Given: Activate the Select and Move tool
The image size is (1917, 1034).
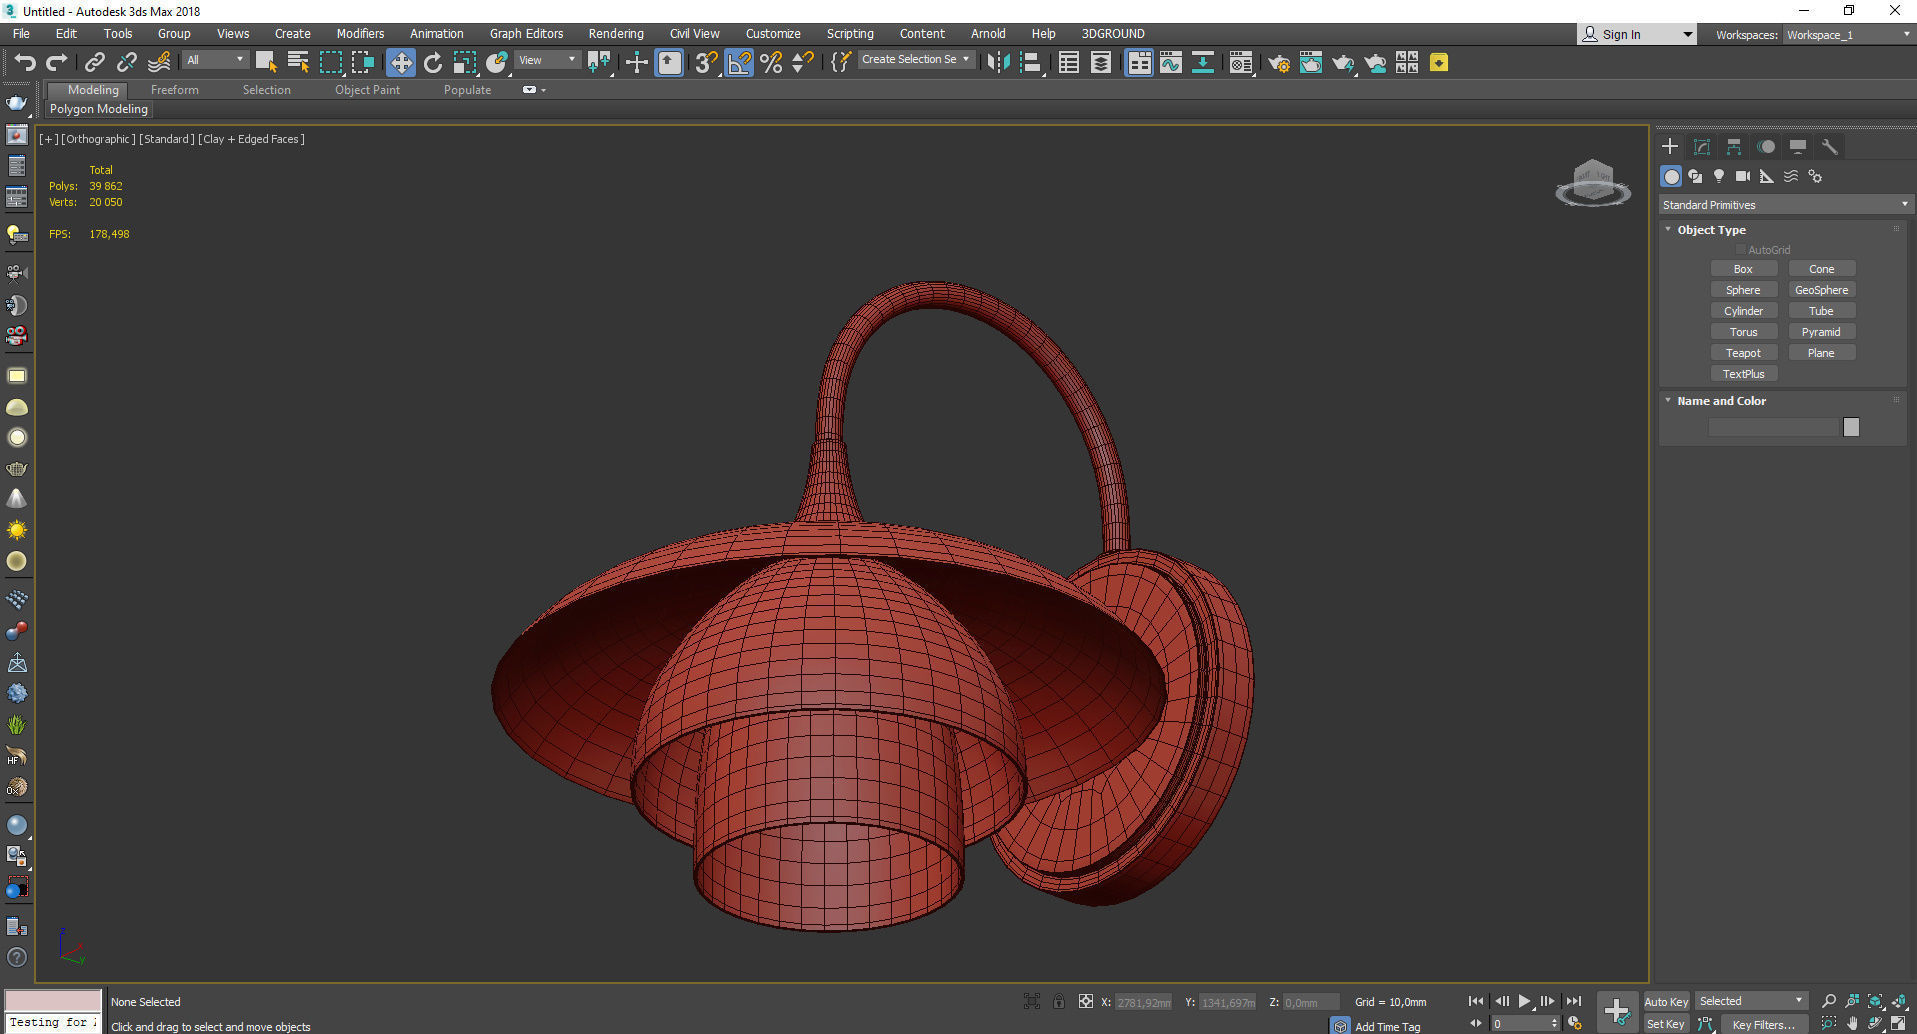Looking at the screenshot, I should coord(400,62).
